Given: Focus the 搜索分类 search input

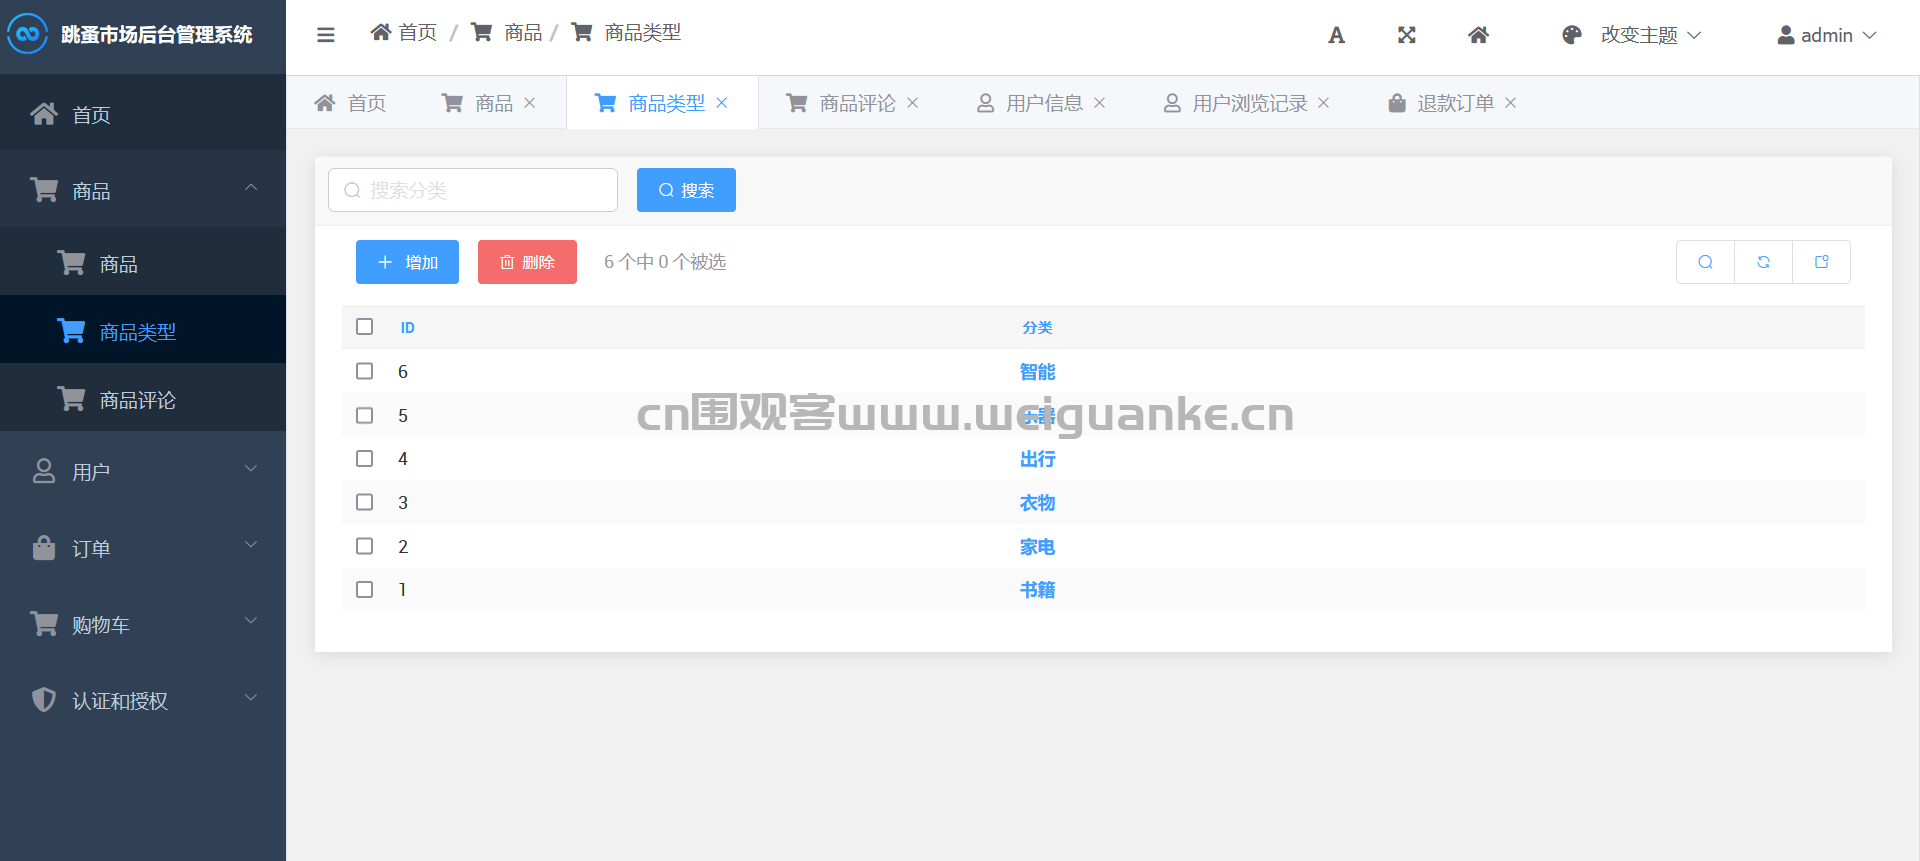Looking at the screenshot, I should (473, 190).
